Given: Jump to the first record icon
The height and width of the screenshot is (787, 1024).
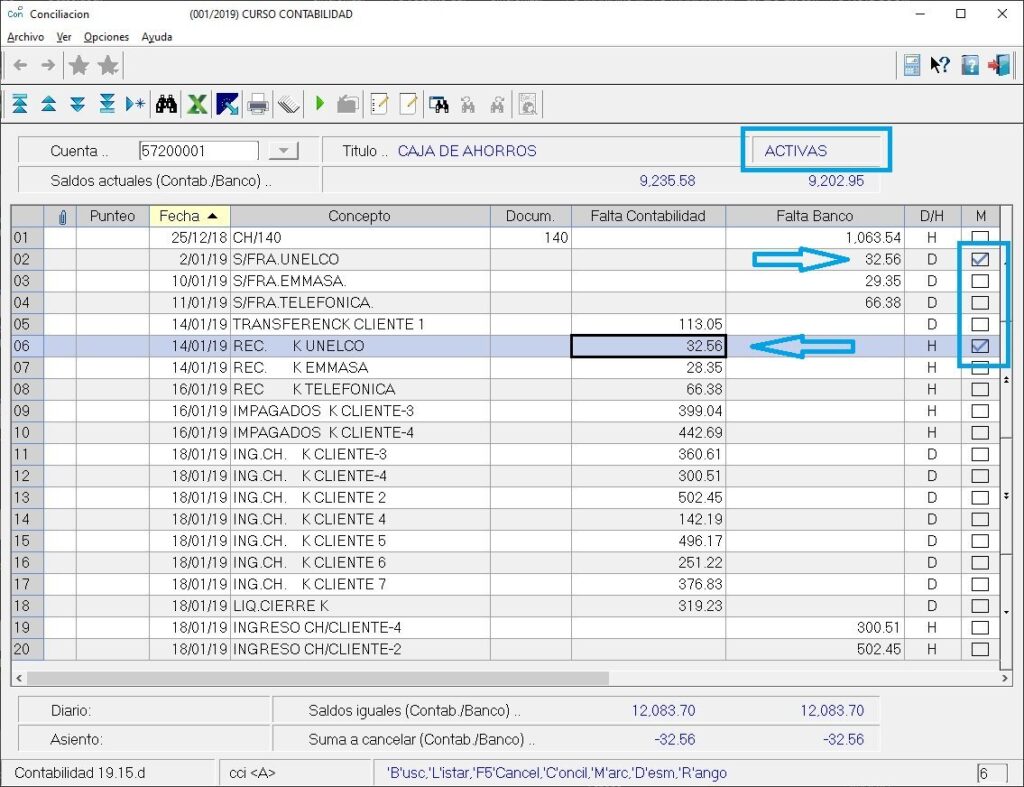Looking at the screenshot, I should pyautogui.click(x=20, y=104).
